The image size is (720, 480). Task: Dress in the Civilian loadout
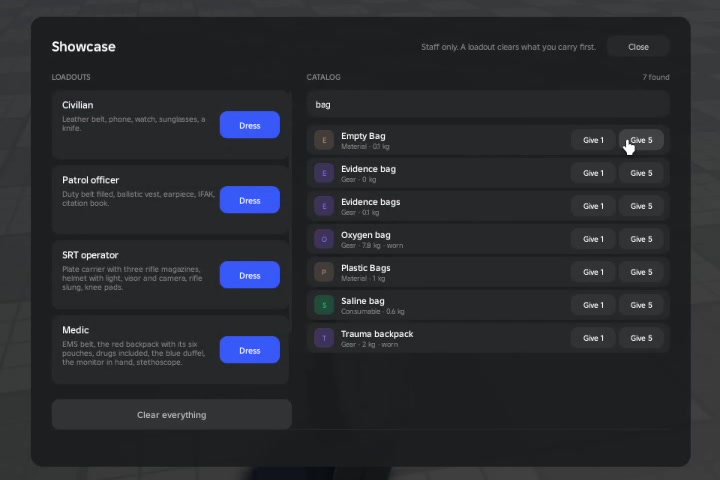coord(250,125)
